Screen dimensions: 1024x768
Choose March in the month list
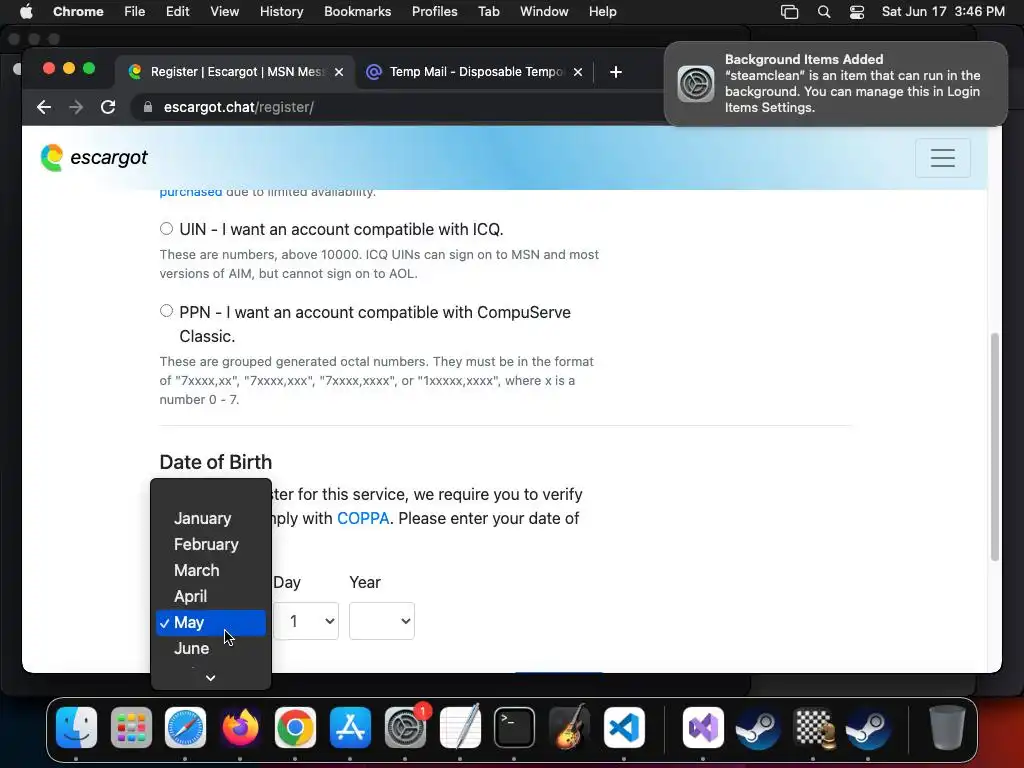211,570
